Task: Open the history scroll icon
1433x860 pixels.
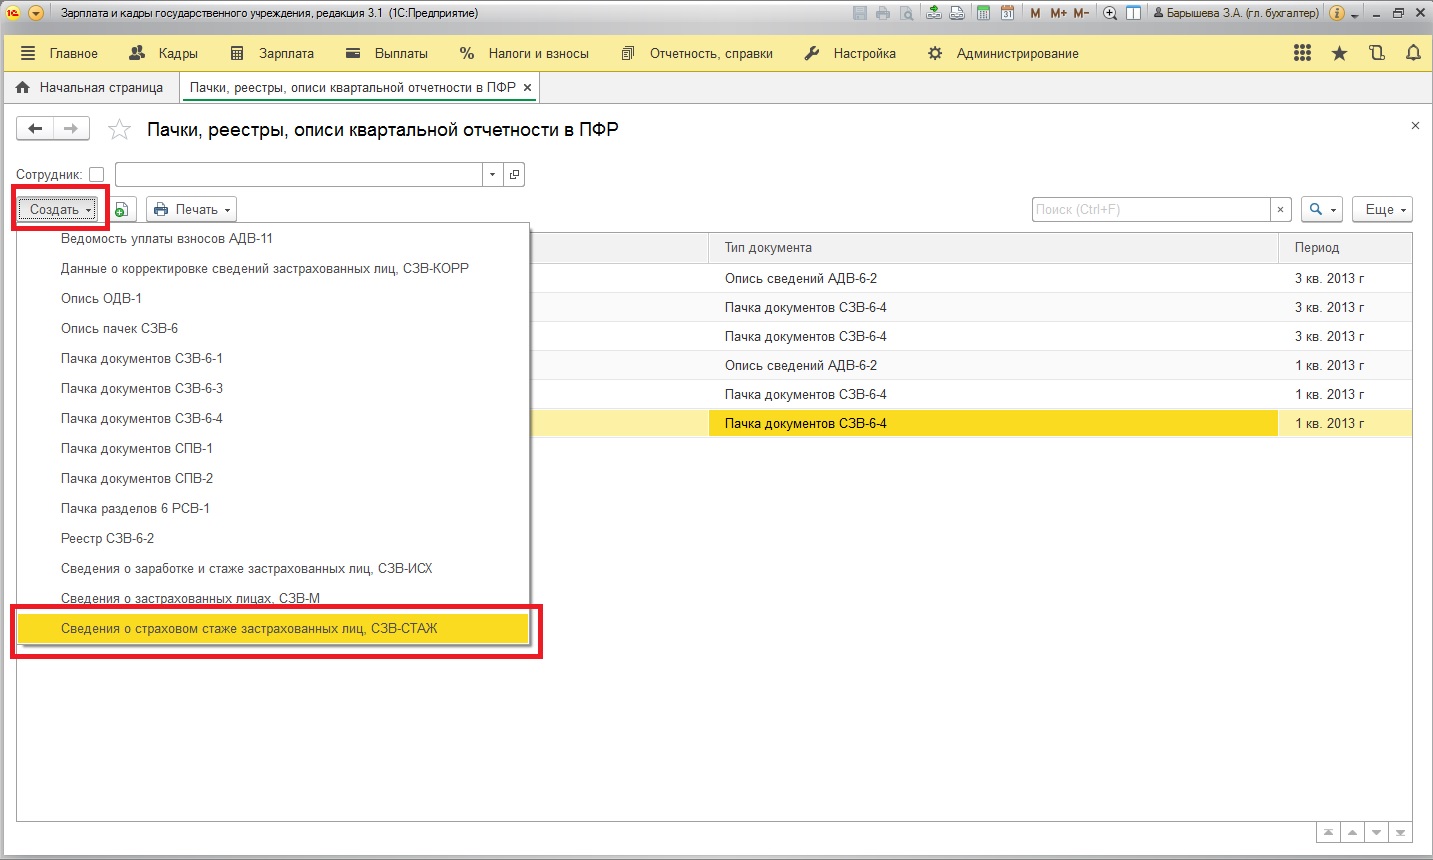Action: point(1377,53)
